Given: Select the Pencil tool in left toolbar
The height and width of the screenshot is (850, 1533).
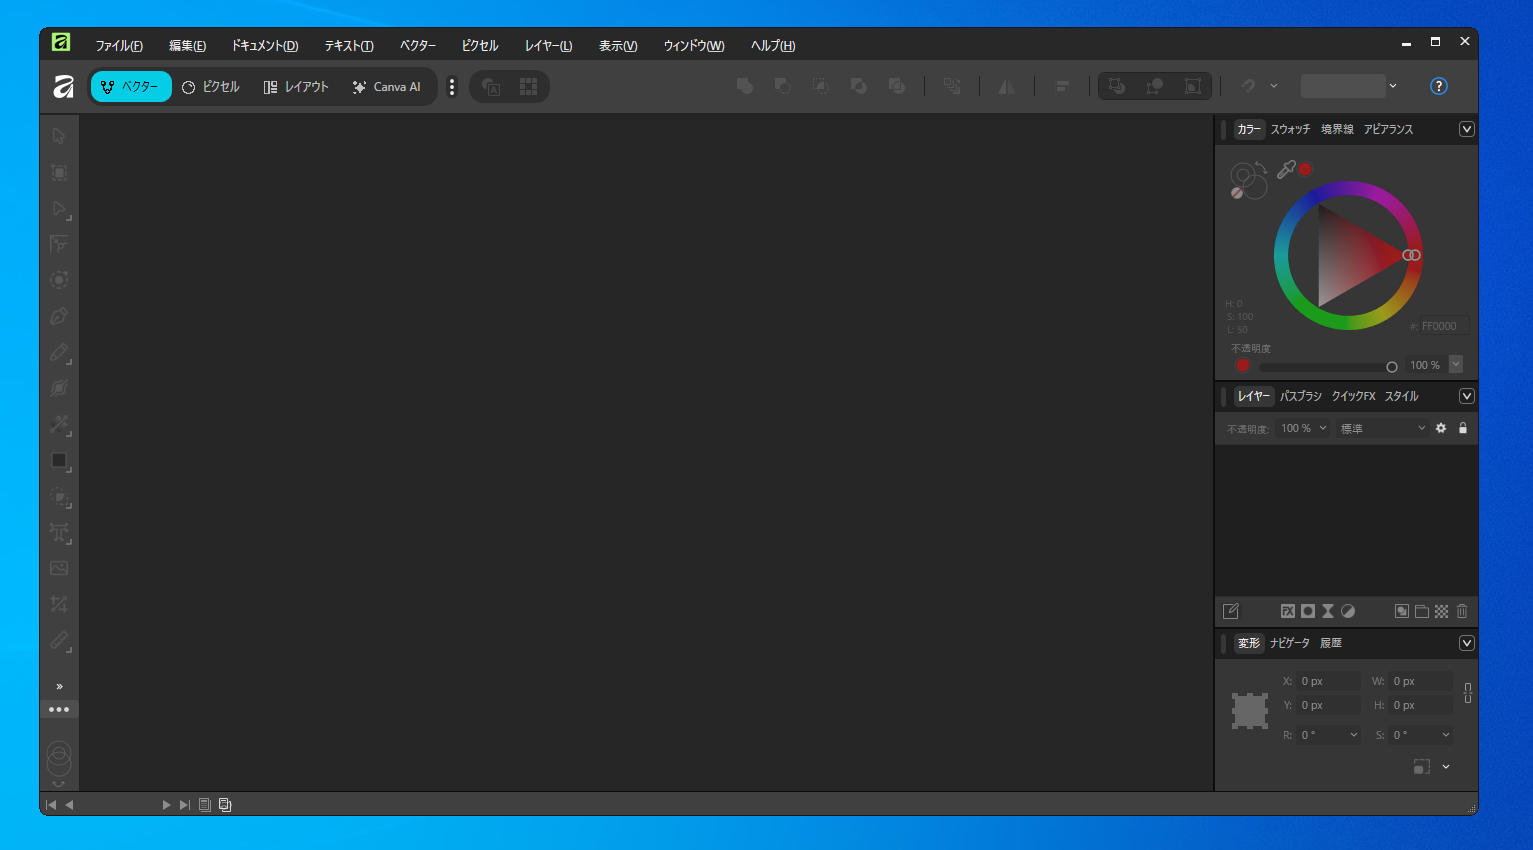Looking at the screenshot, I should pyautogui.click(x=59, y=352).
